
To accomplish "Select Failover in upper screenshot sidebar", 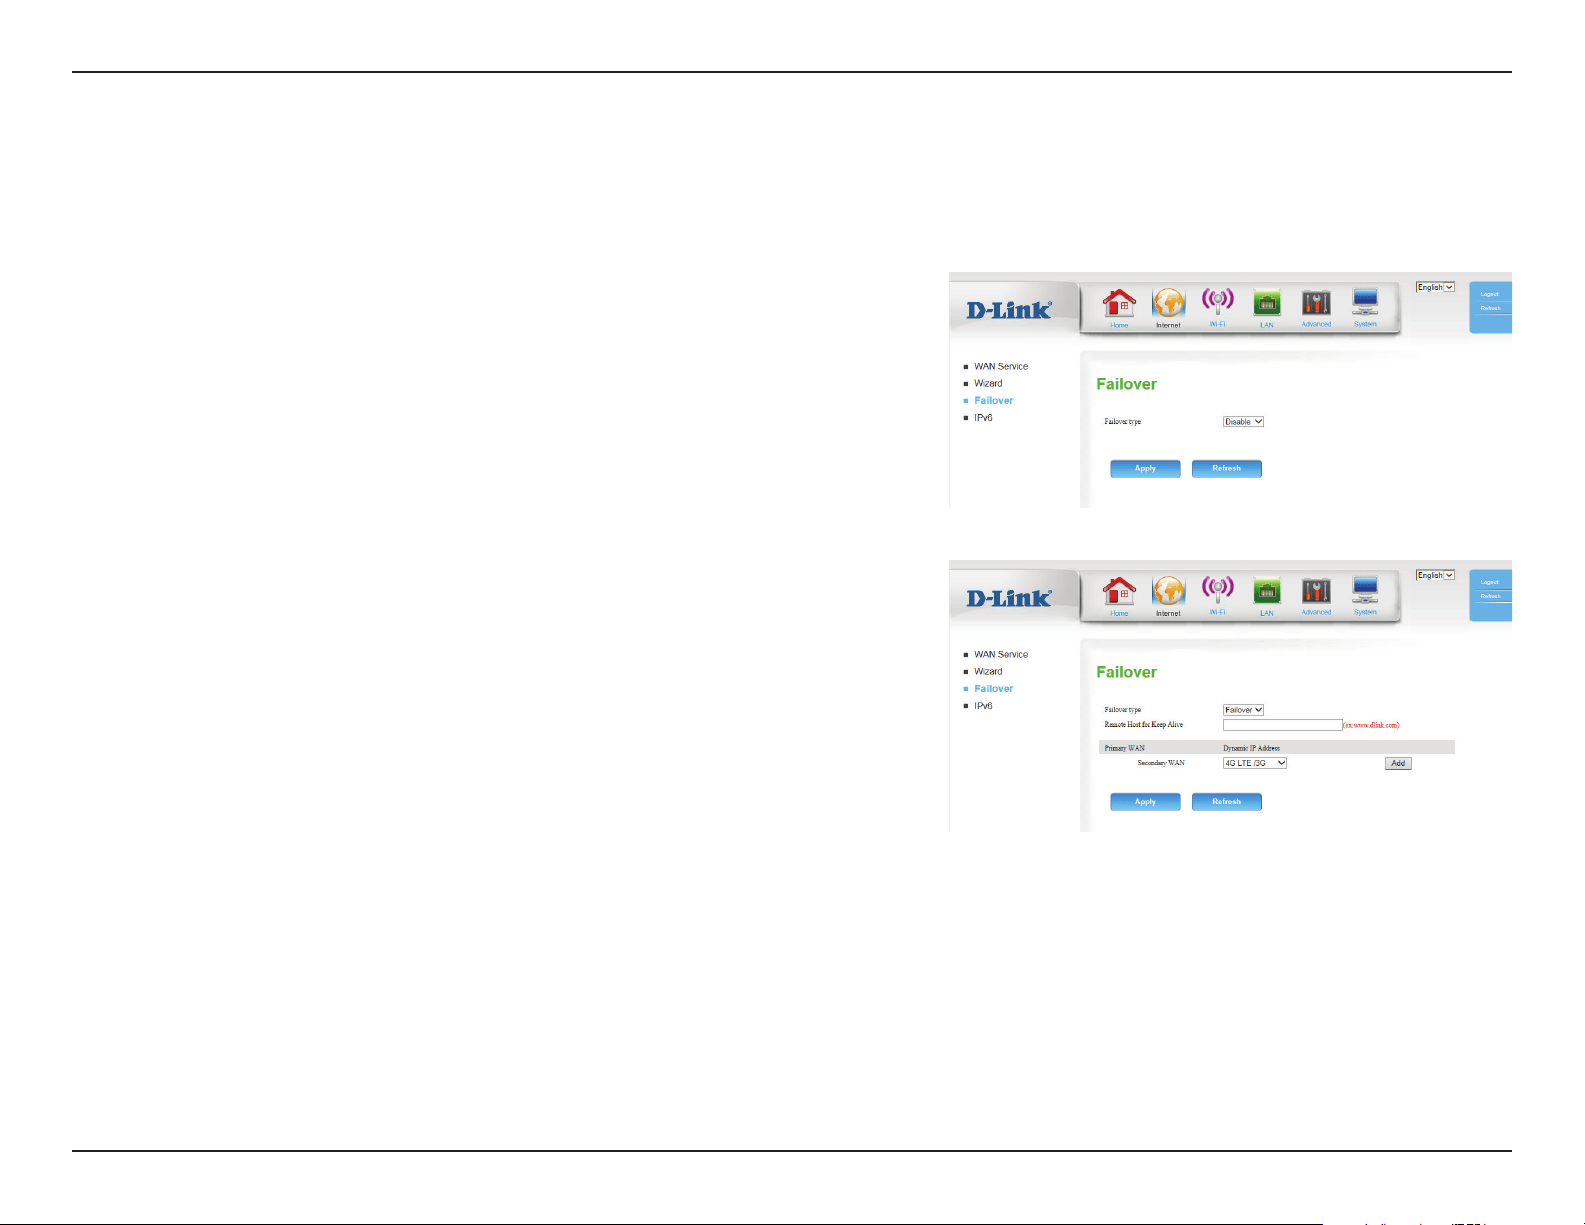I will click(993, 401).
